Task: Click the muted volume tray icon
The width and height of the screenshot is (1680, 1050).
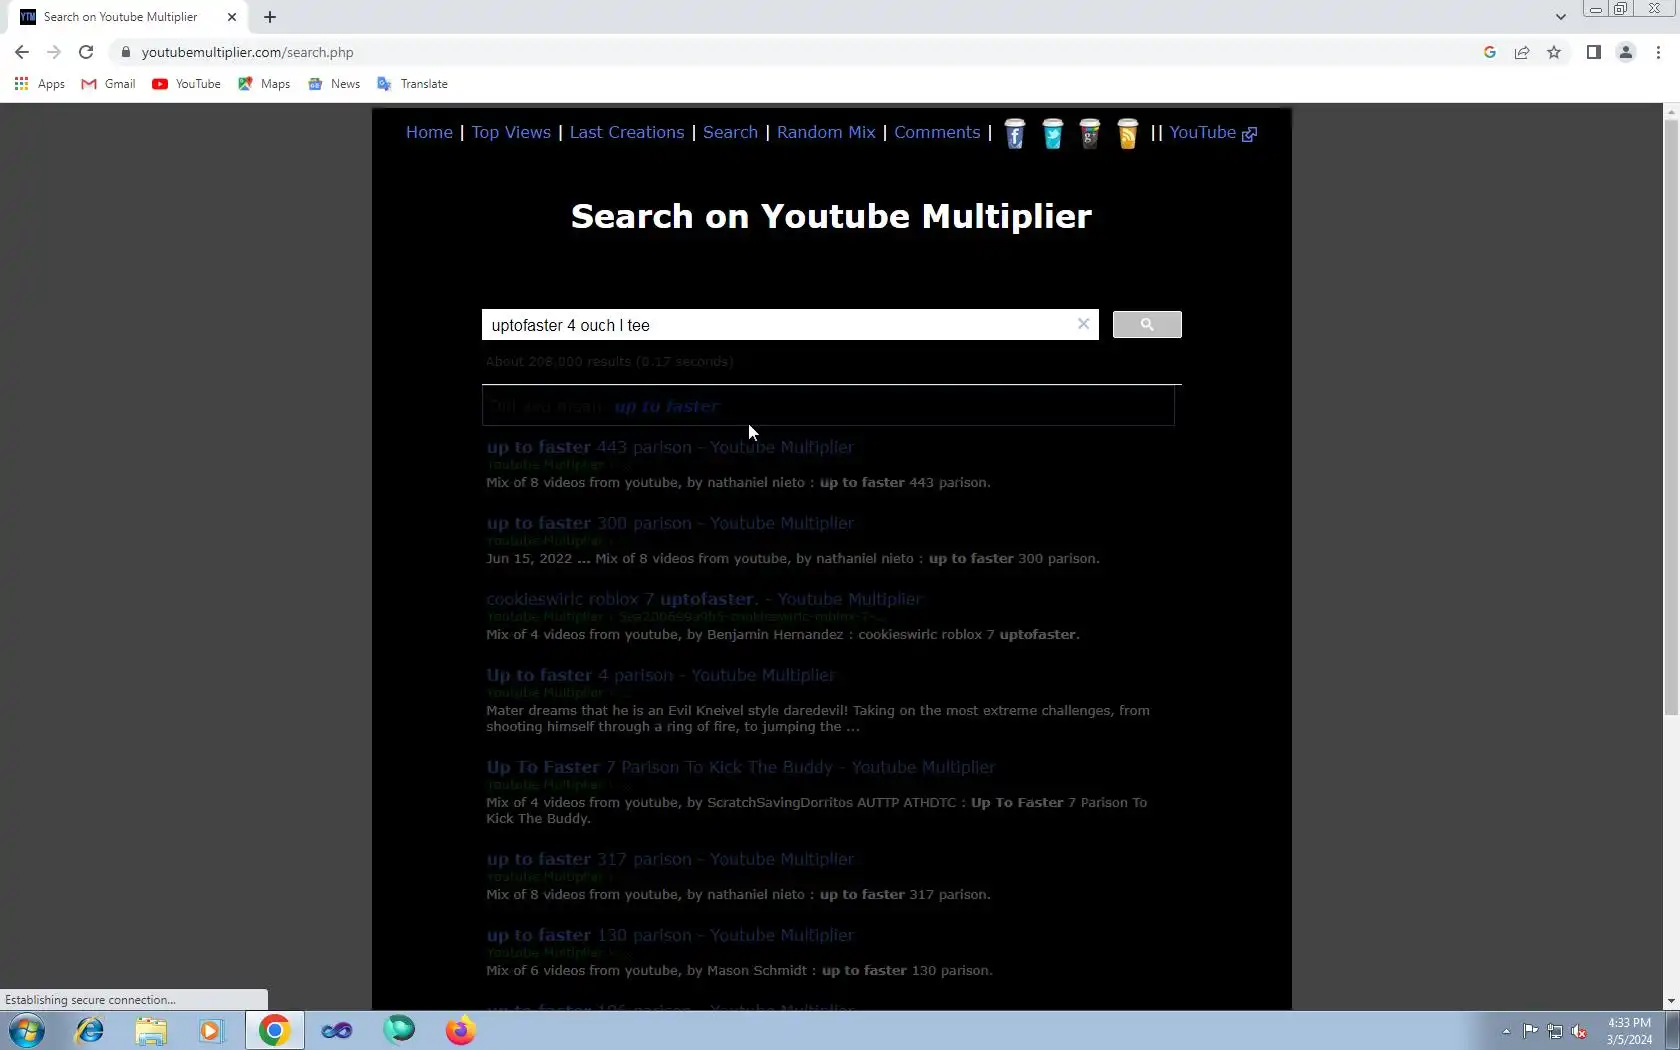Action: 1579,1031
